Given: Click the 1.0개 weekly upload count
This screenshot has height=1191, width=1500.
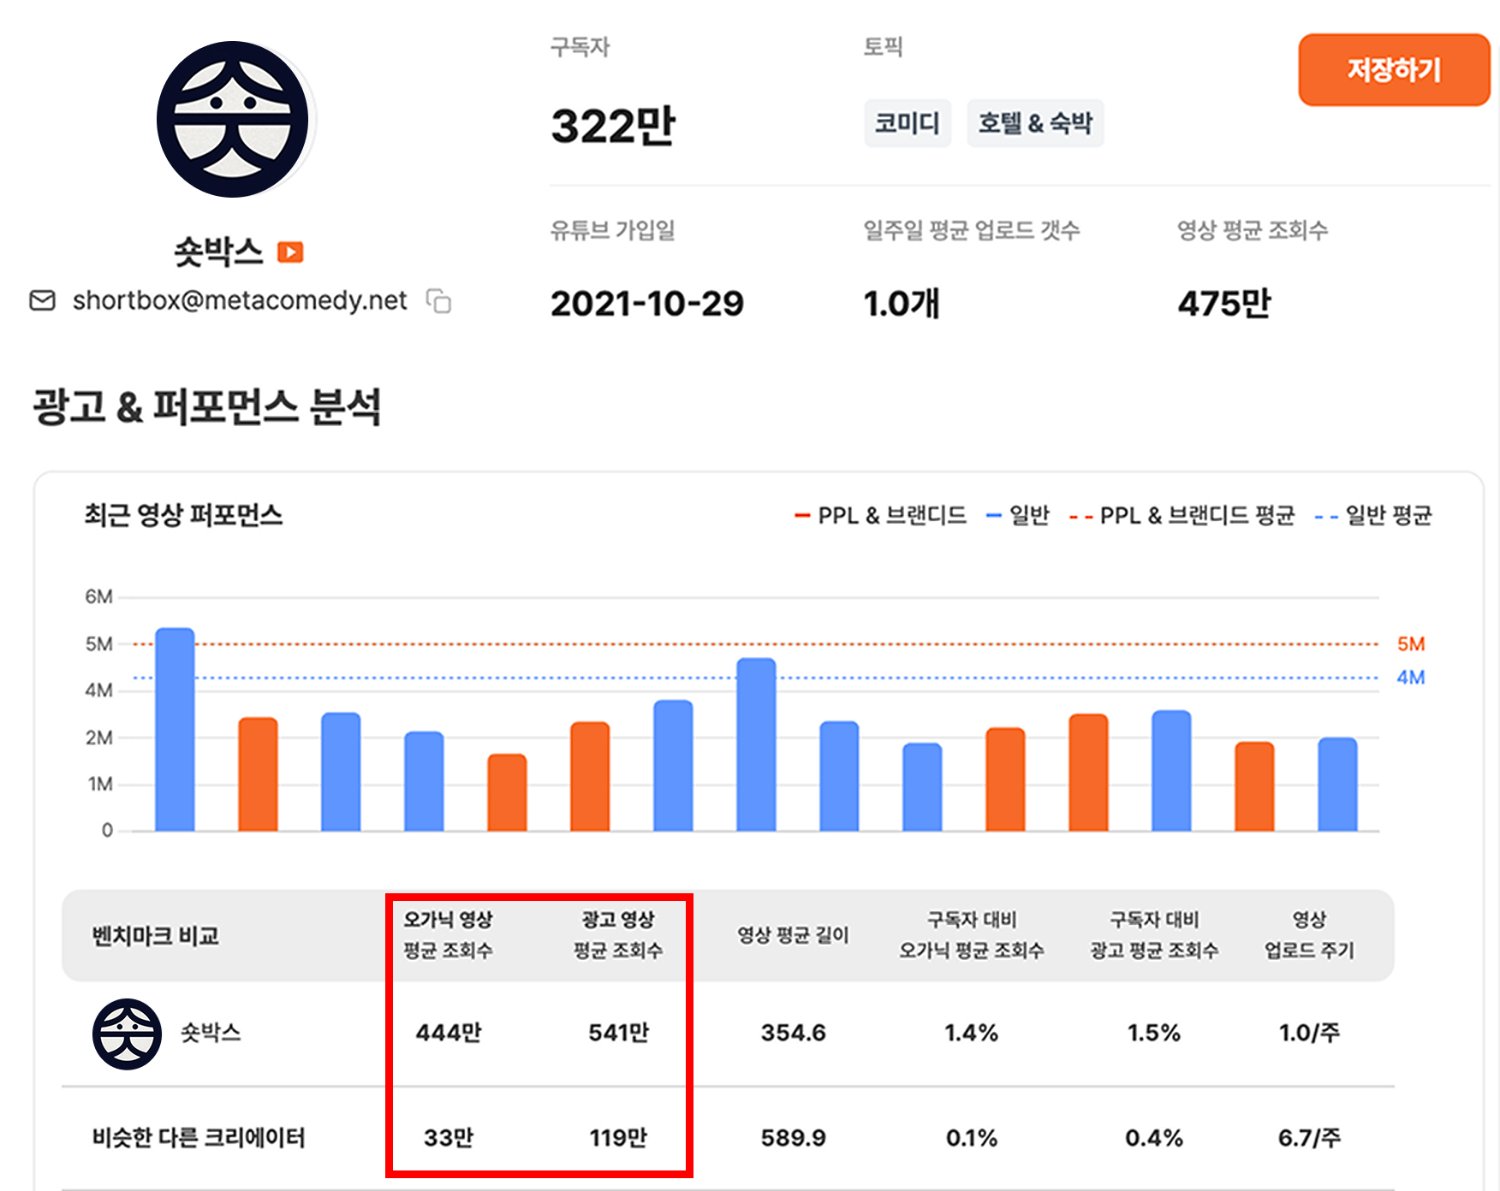Looking at the screenshot, I should (x=902, y=303).
